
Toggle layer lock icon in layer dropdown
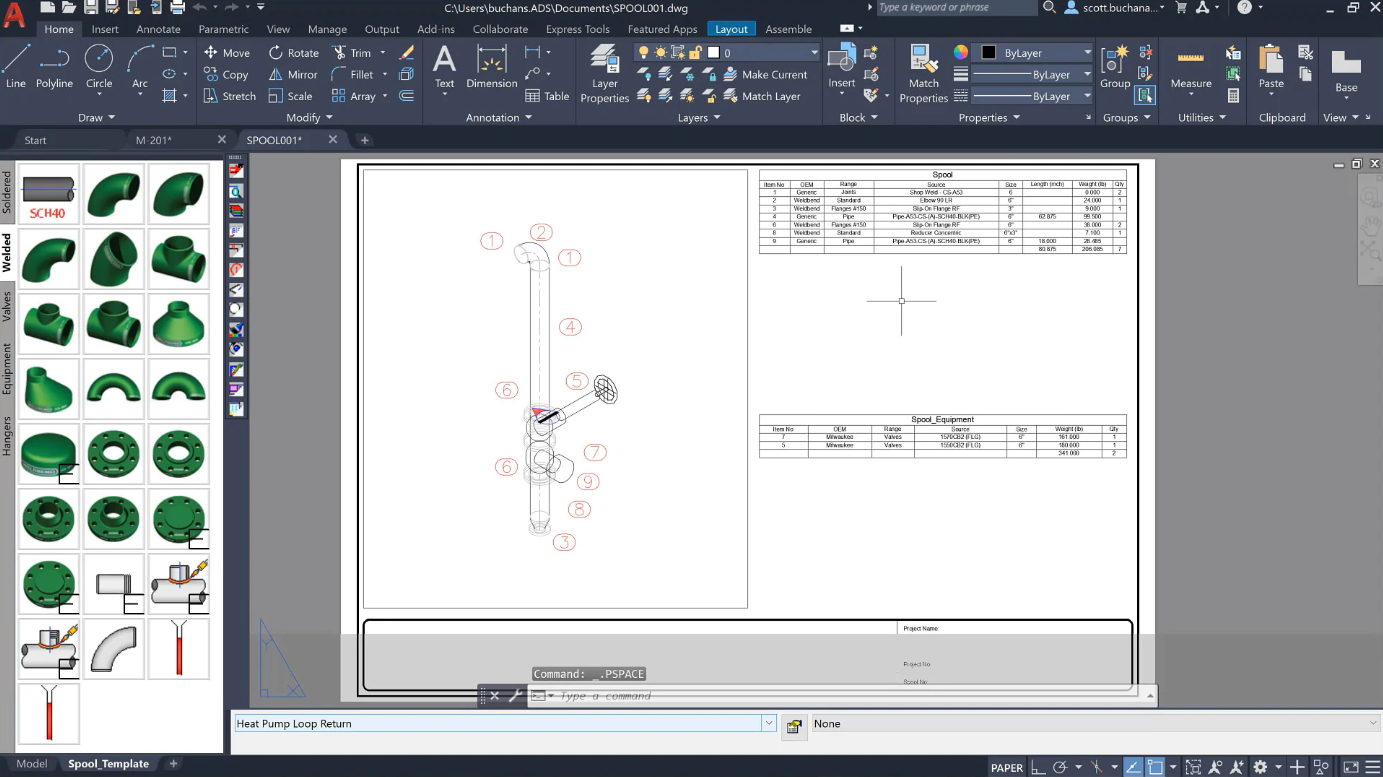tap(693, 52)
